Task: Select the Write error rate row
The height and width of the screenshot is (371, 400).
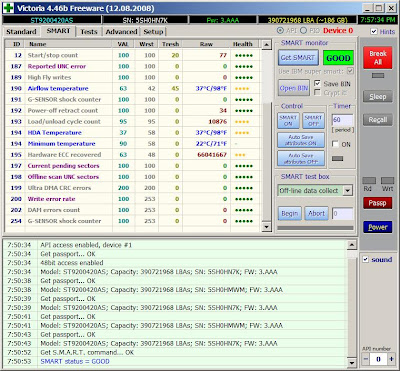Action: point(133,199)
